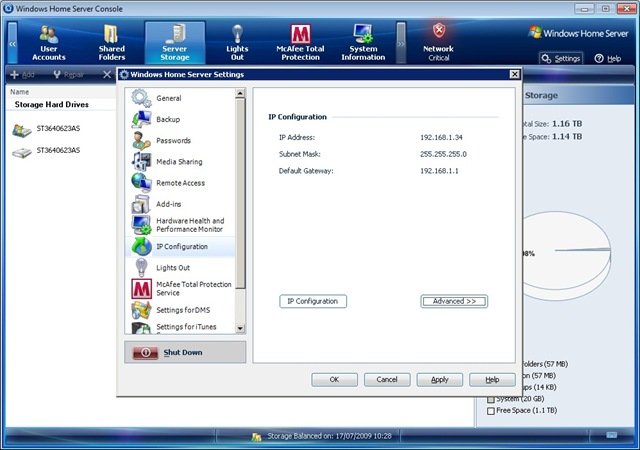Open McAfee Total Protection Service settings
Viewport: 640px width, 450px height.
tap(180, 289)
